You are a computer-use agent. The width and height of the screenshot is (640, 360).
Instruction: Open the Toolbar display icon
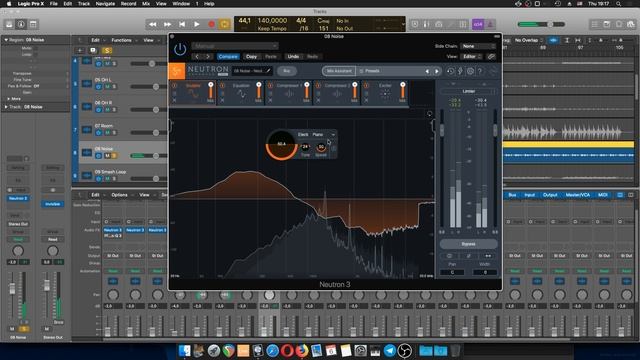coord(33,24)
